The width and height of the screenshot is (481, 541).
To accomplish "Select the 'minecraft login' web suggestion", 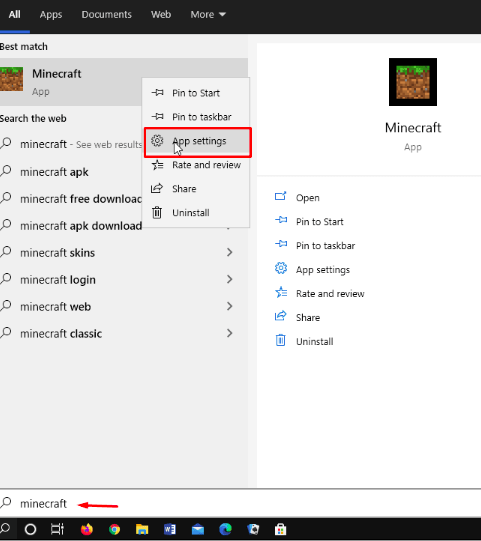I will coord(124,279).
